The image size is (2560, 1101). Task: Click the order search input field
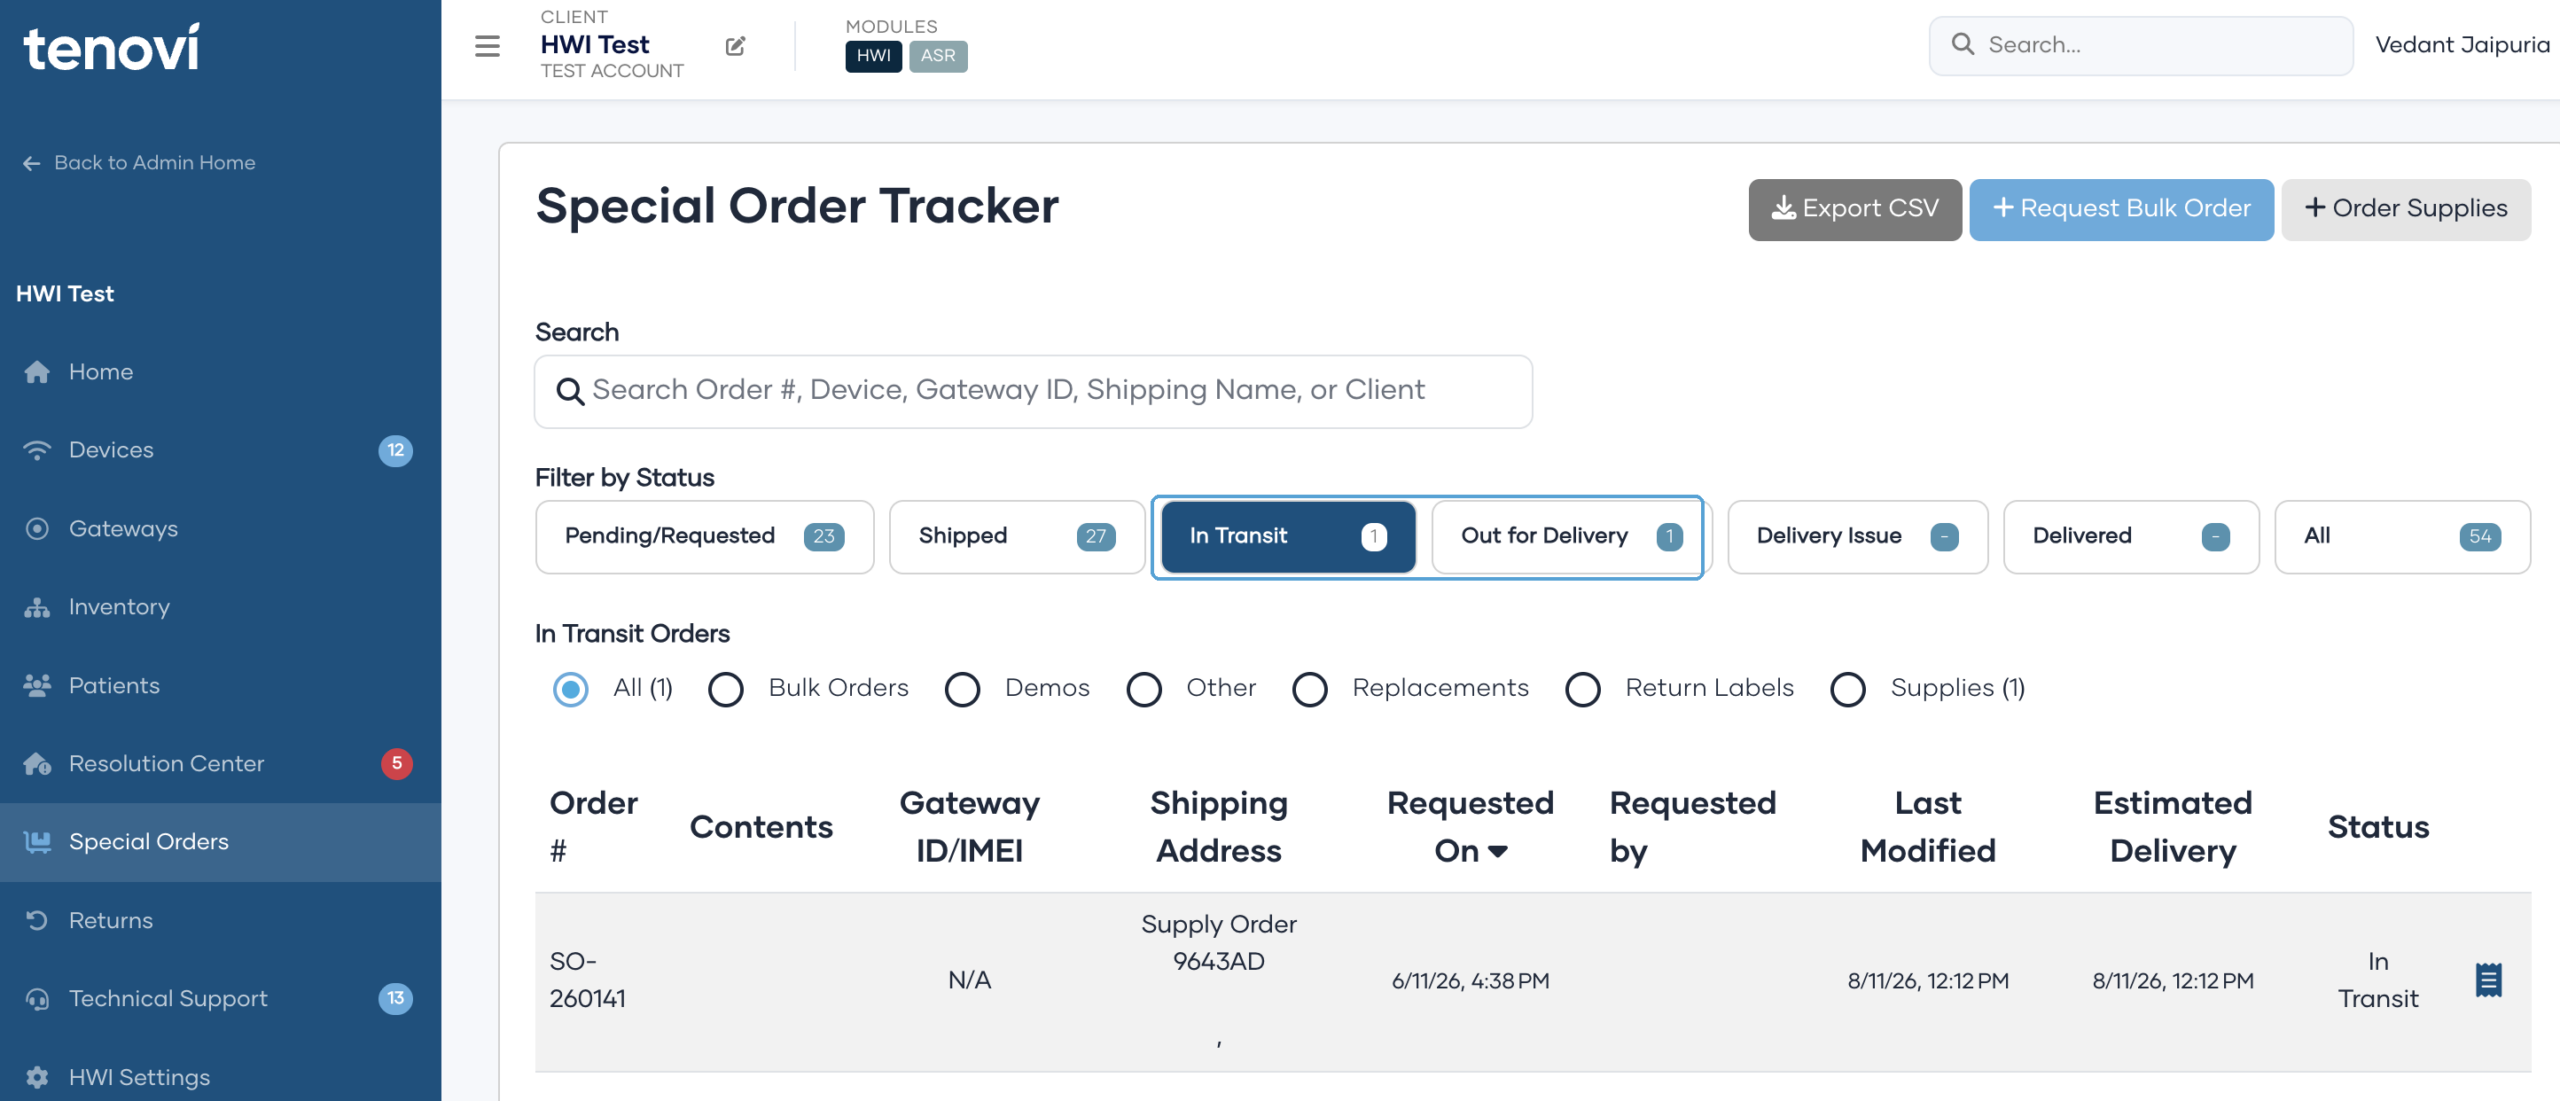(1033, 391)
